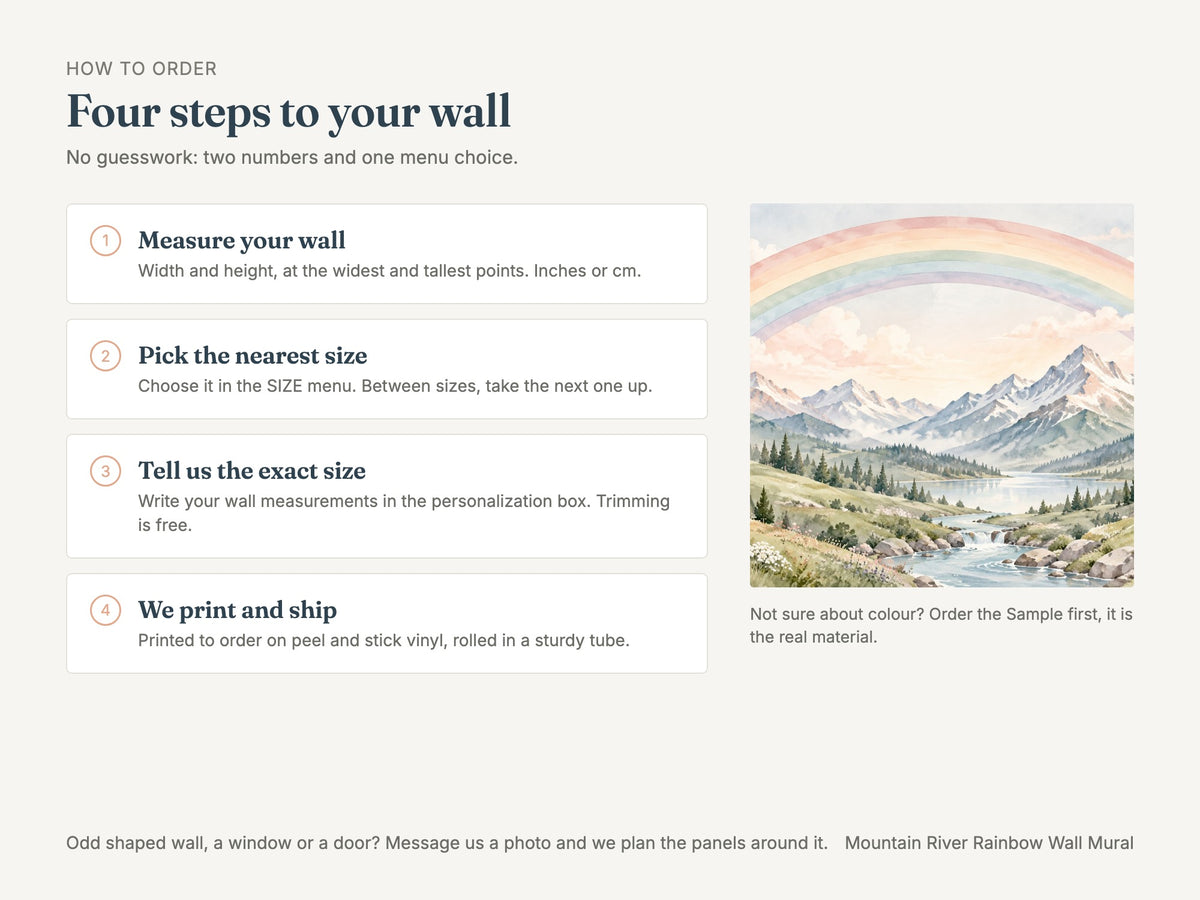Click the 'HOW TO ORDER' label

point(142,69)
